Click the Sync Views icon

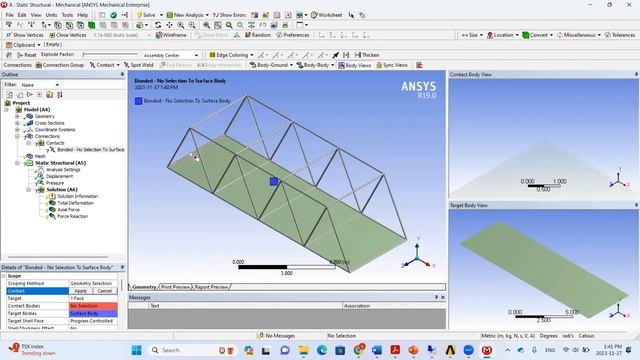point(392,65)
